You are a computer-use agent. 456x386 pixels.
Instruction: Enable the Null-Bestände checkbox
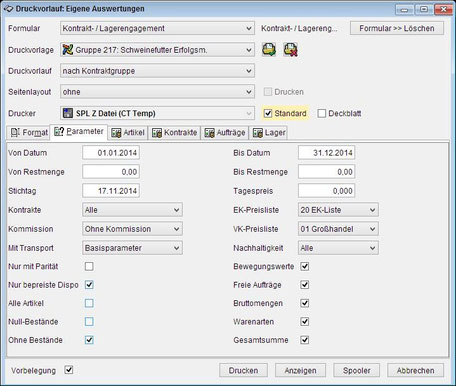(x=89, y=322)
